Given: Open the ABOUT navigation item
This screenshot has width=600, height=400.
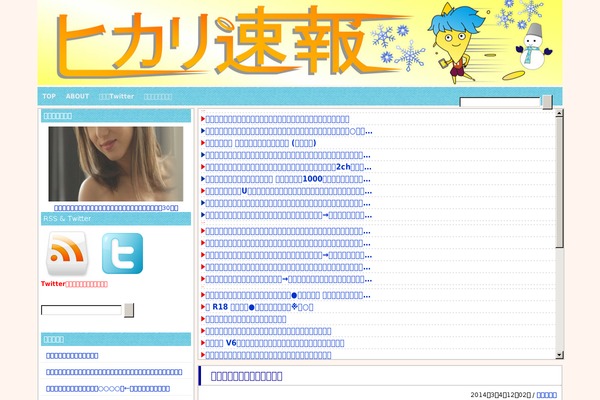Looking at the screenshot, I should (77, 96).
